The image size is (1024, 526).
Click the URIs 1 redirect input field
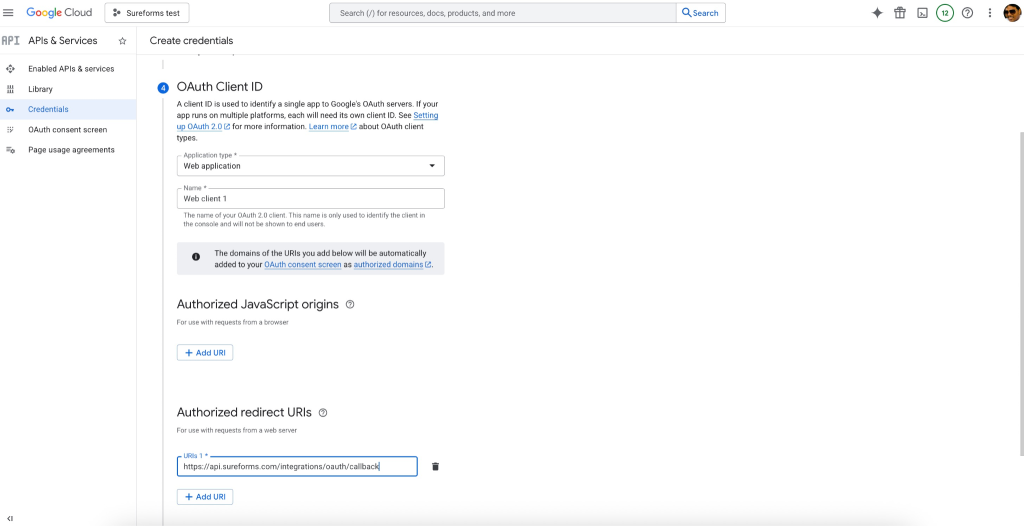(x=297, y=467)
